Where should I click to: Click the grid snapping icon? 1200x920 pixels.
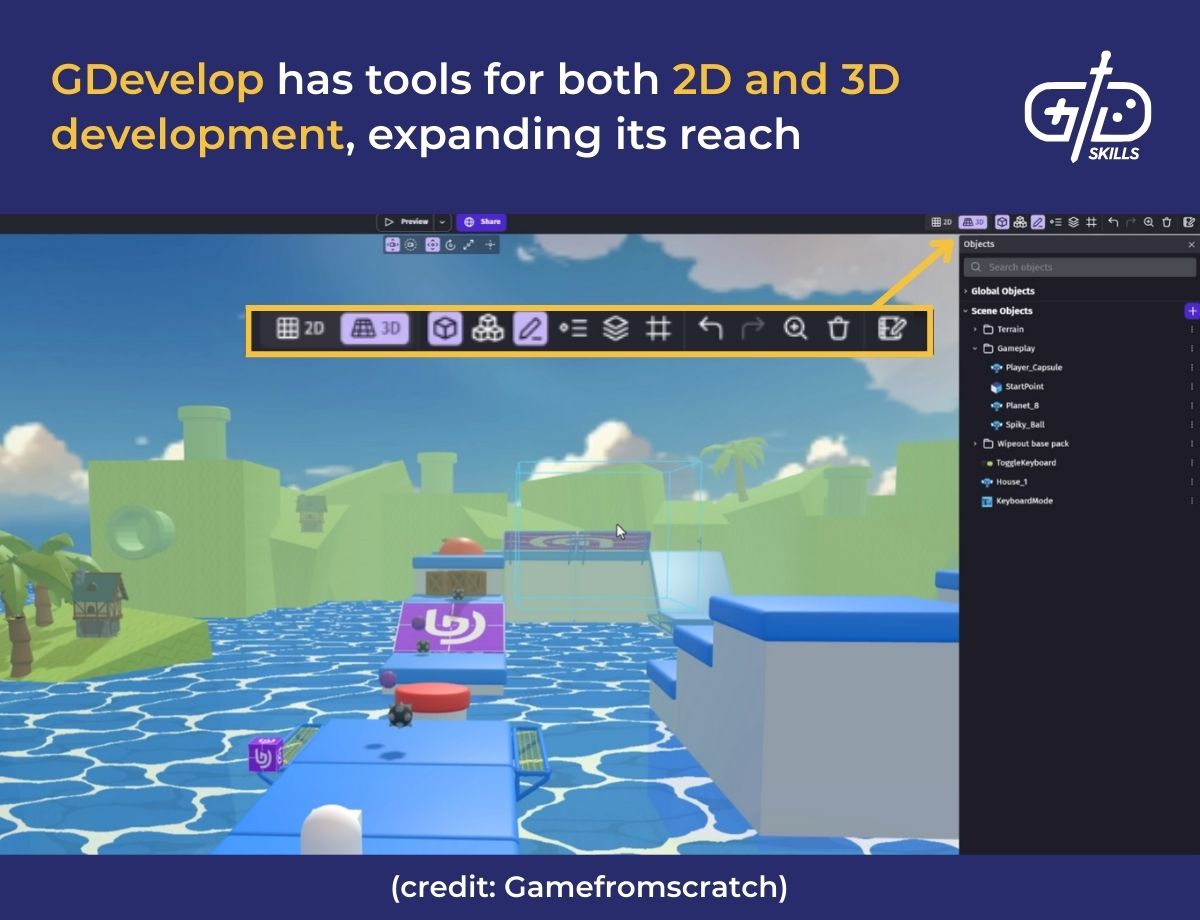657,329
